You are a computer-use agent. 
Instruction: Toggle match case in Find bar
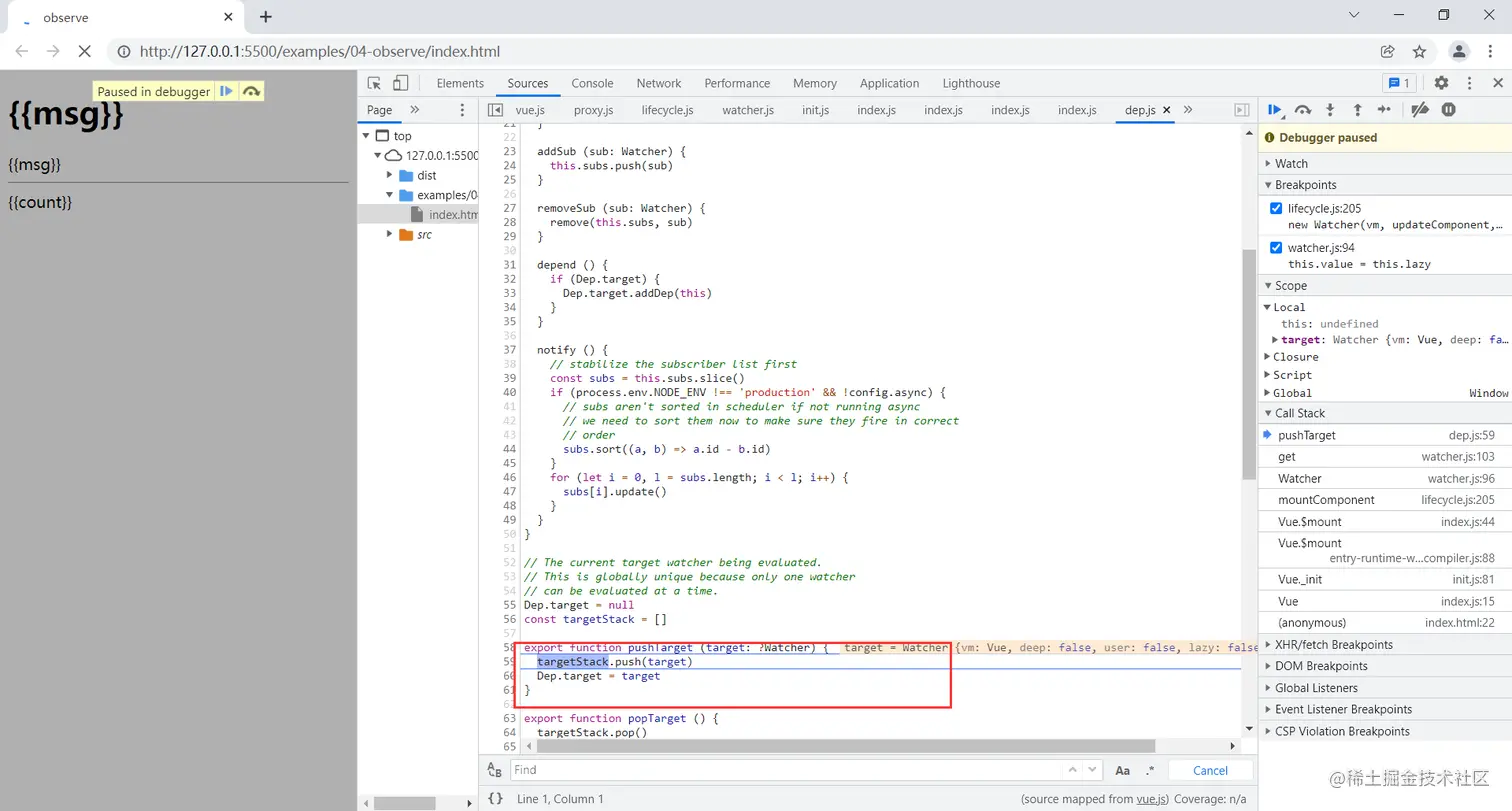click(x=1122, y=770)
